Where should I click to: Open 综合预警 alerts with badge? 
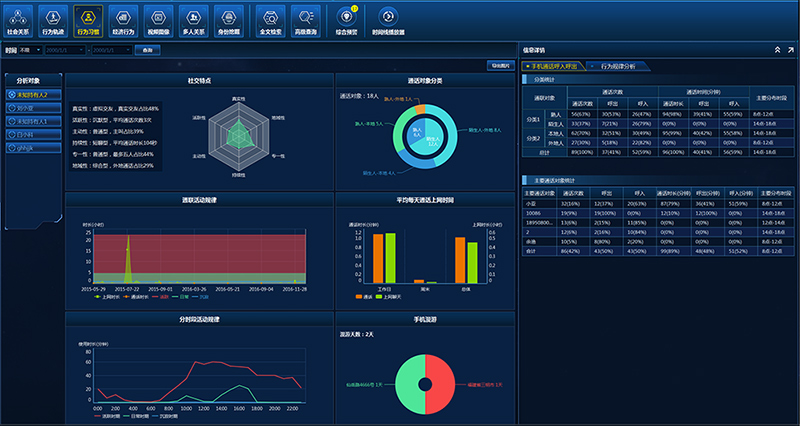click(x=345, y=18)
